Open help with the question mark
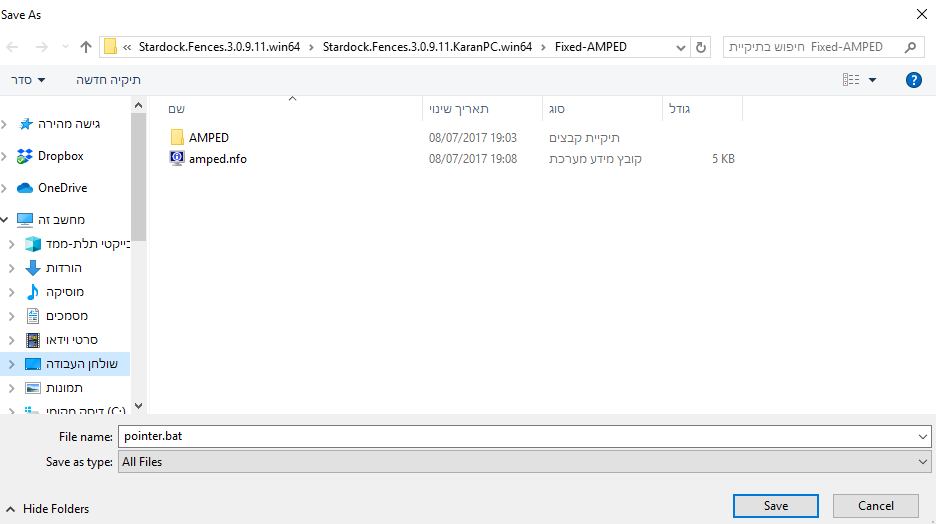936x524 pixels. click(913, 80)
